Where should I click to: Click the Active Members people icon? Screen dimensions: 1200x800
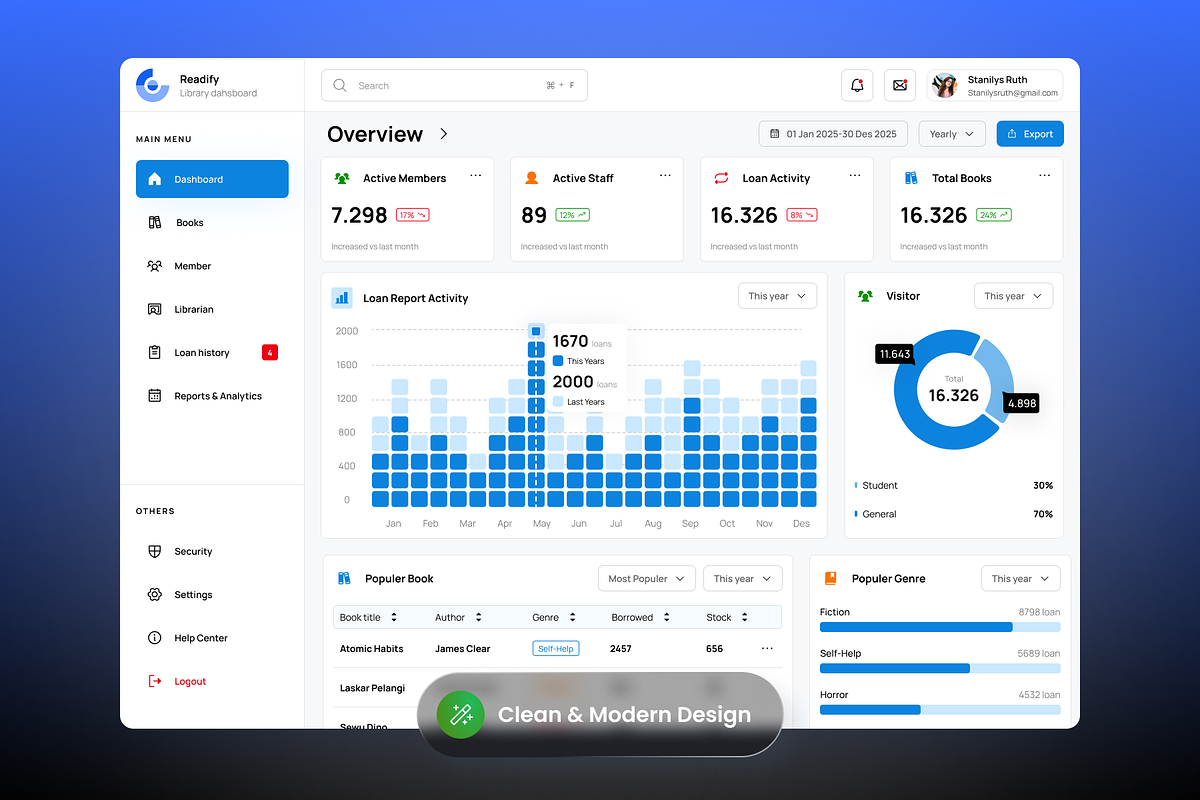tap(342, 178)
